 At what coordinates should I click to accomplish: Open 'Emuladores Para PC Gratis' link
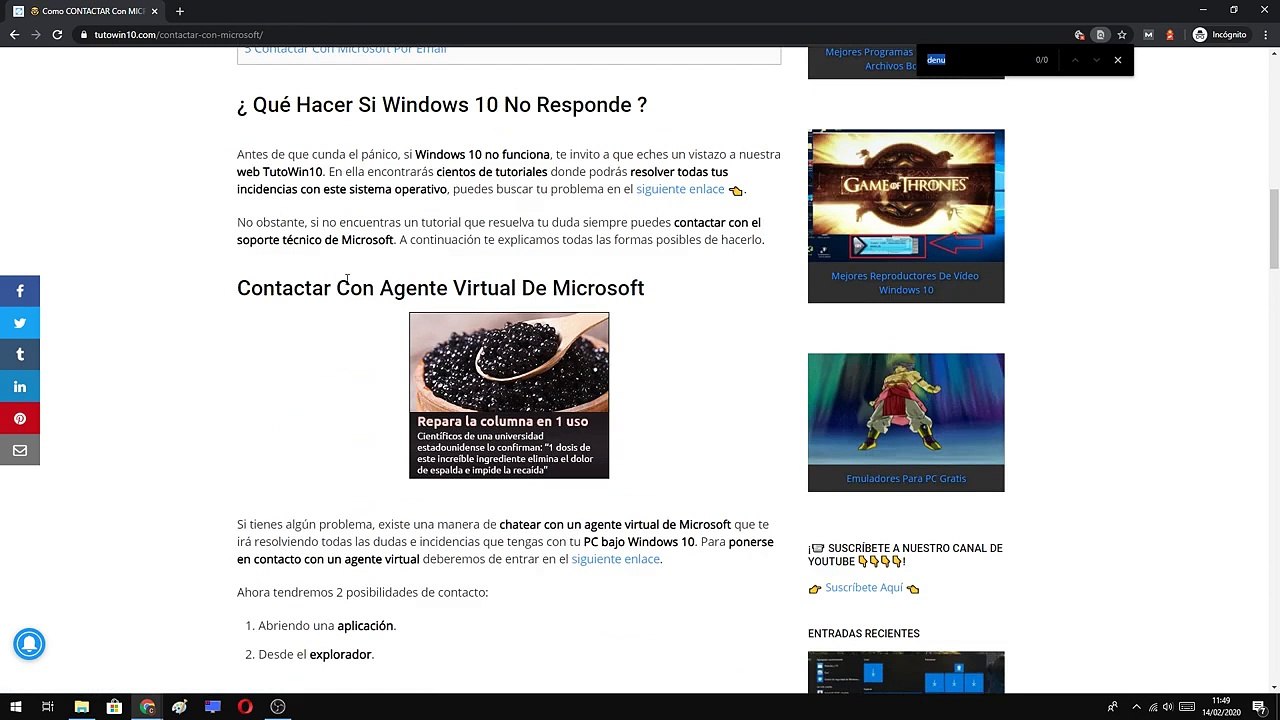tap(906, 478)
